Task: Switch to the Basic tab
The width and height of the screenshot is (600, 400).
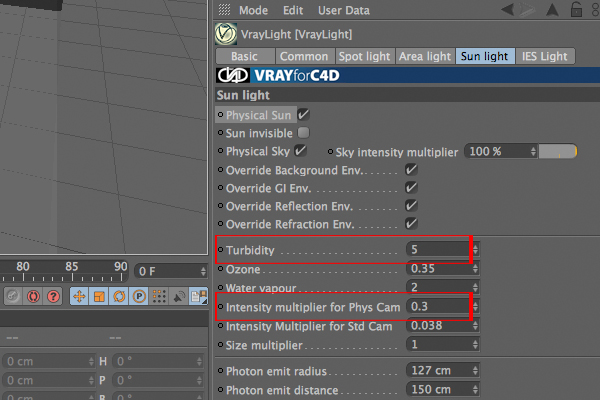Action: [245, 56]
